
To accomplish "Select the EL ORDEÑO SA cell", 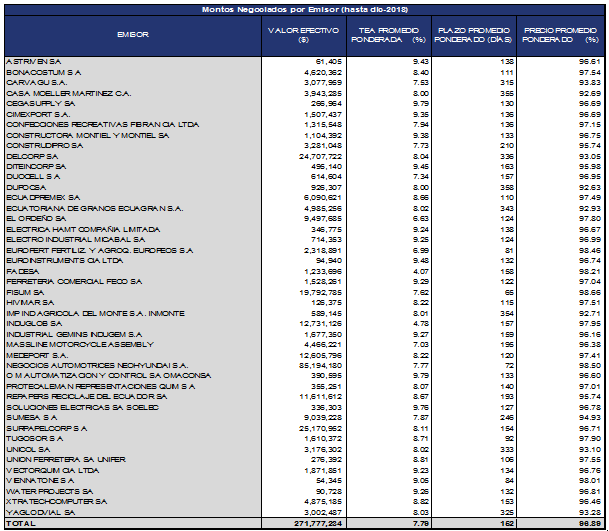I will pos(36,219).
